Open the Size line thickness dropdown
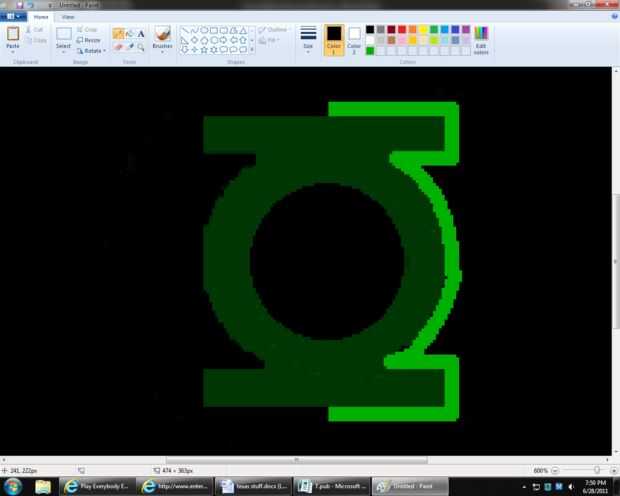 tap(308, 39)
